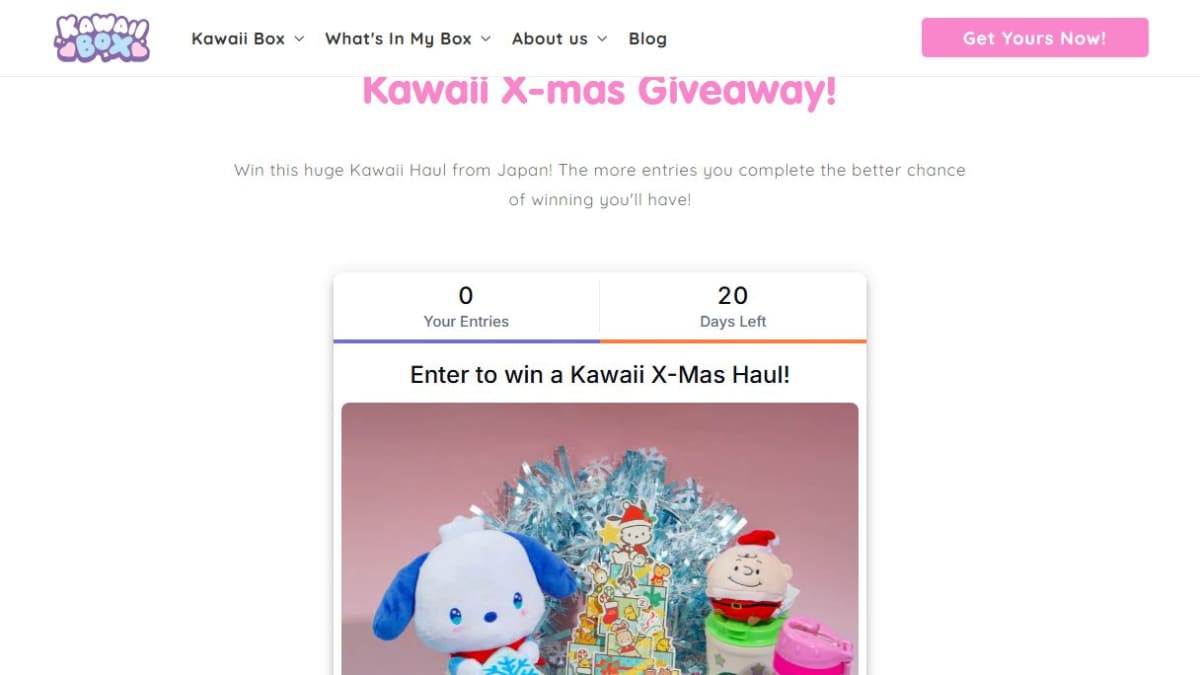Expand the About us chevron
Image resolution: width=1200 pixels, height=675 pixels.
tap(602, 39)
